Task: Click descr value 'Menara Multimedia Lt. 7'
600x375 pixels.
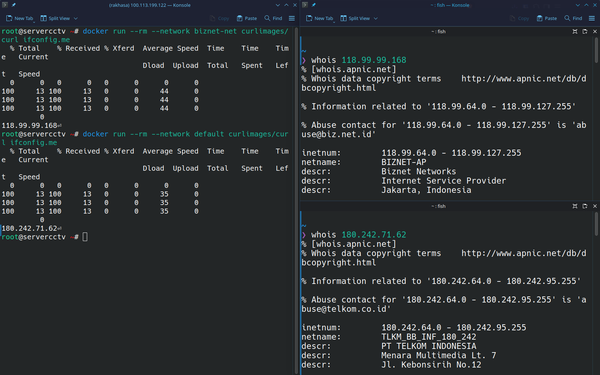Action: pyautogui.click(x=439, y=355)
